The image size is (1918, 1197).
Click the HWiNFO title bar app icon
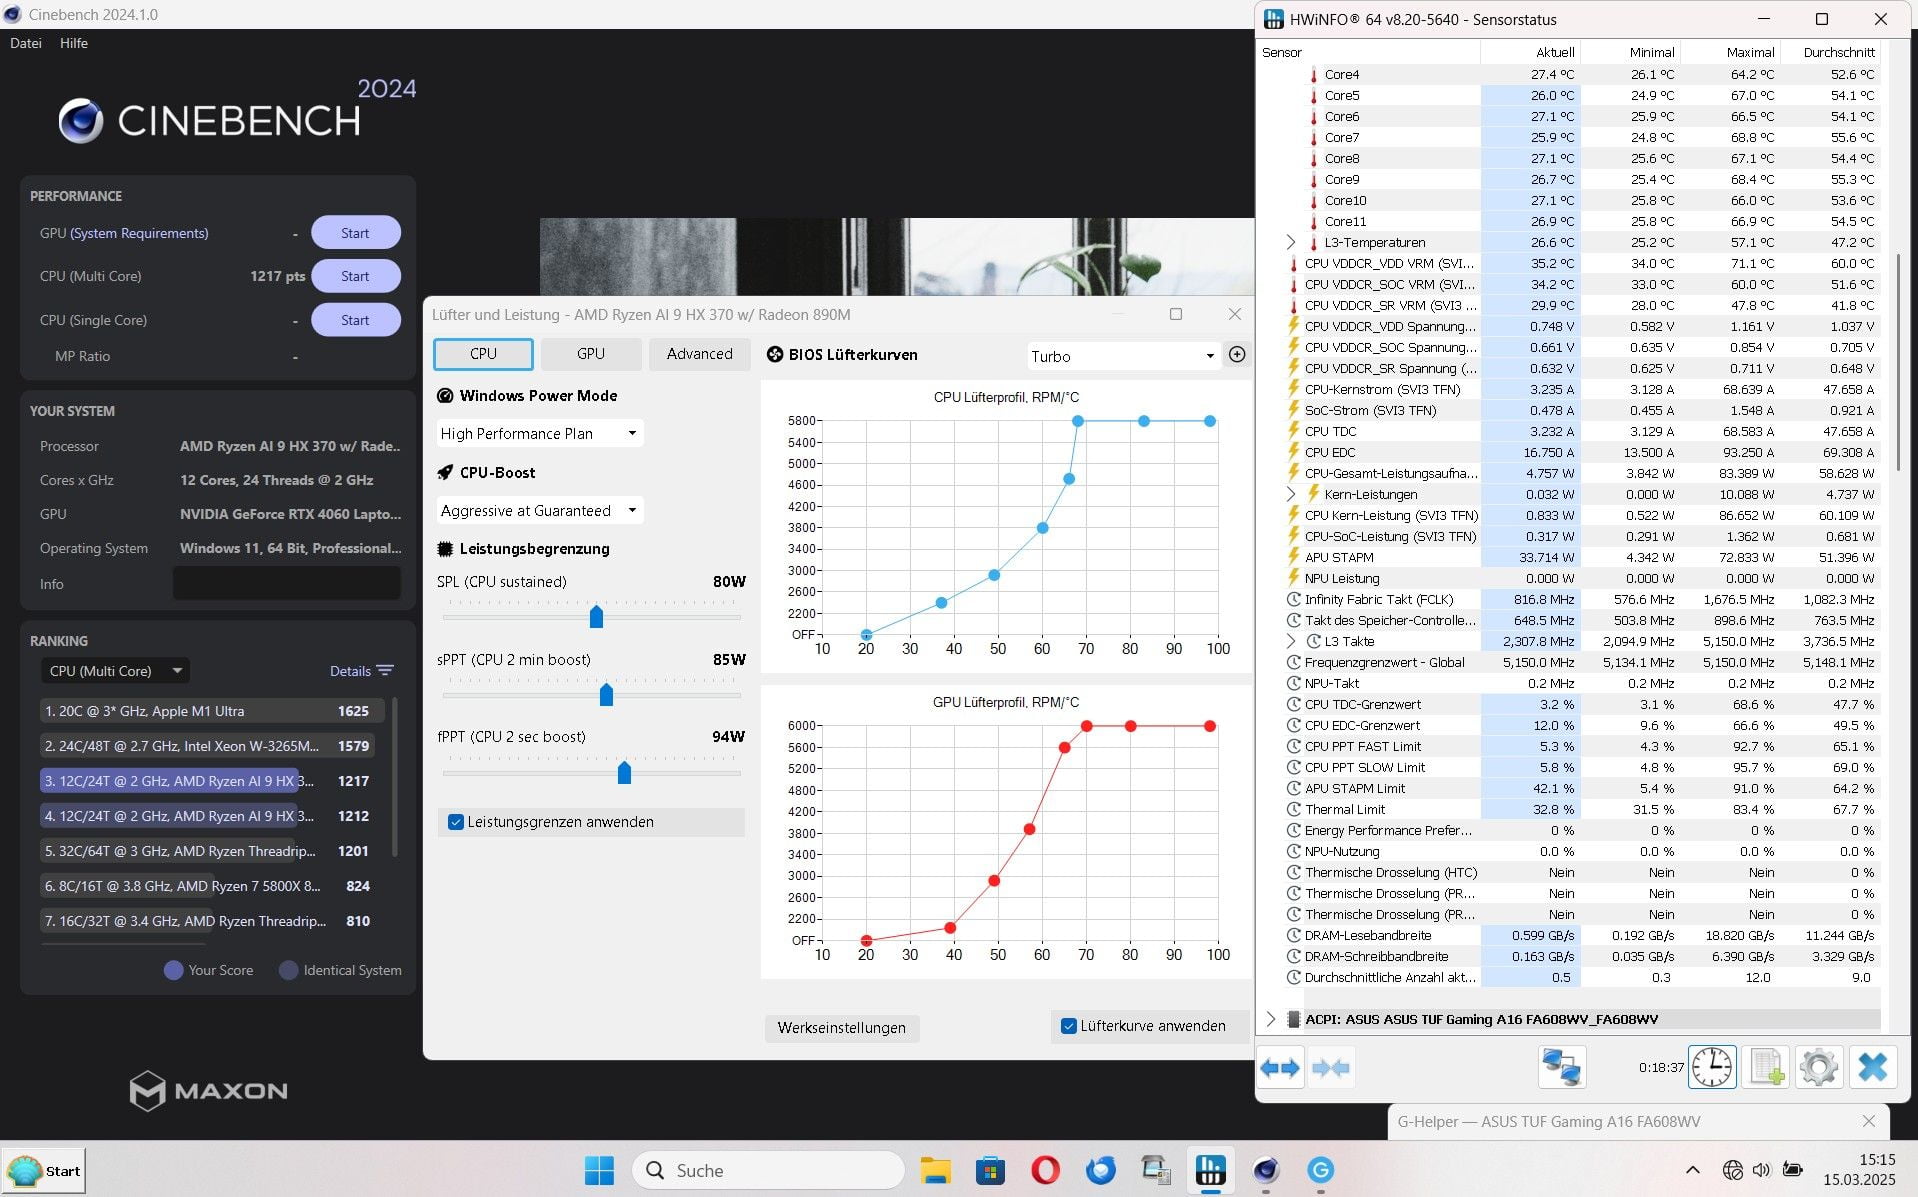pyautogui.click(x=1274, y=19)
